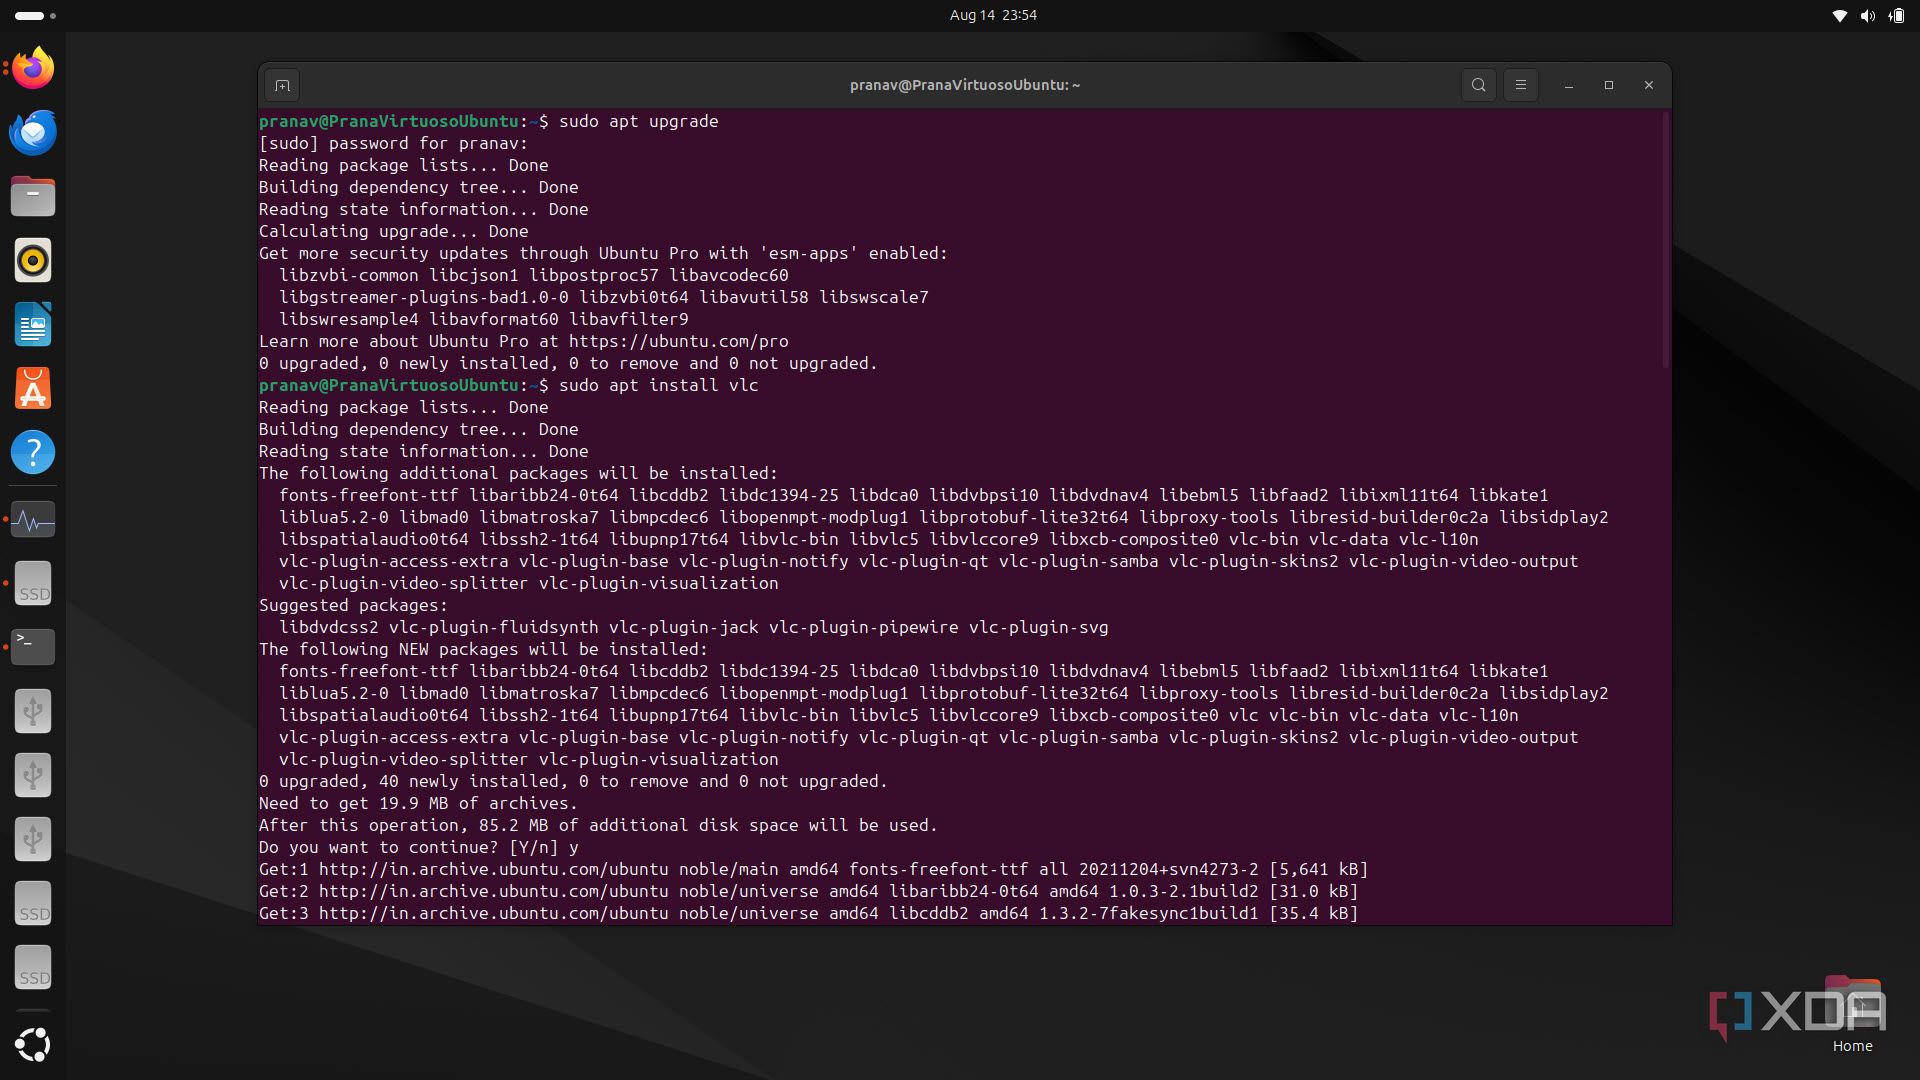Open the terminal hamburger menu
This screenshot has width=1920, height=1080.
tap(1520, 85)
